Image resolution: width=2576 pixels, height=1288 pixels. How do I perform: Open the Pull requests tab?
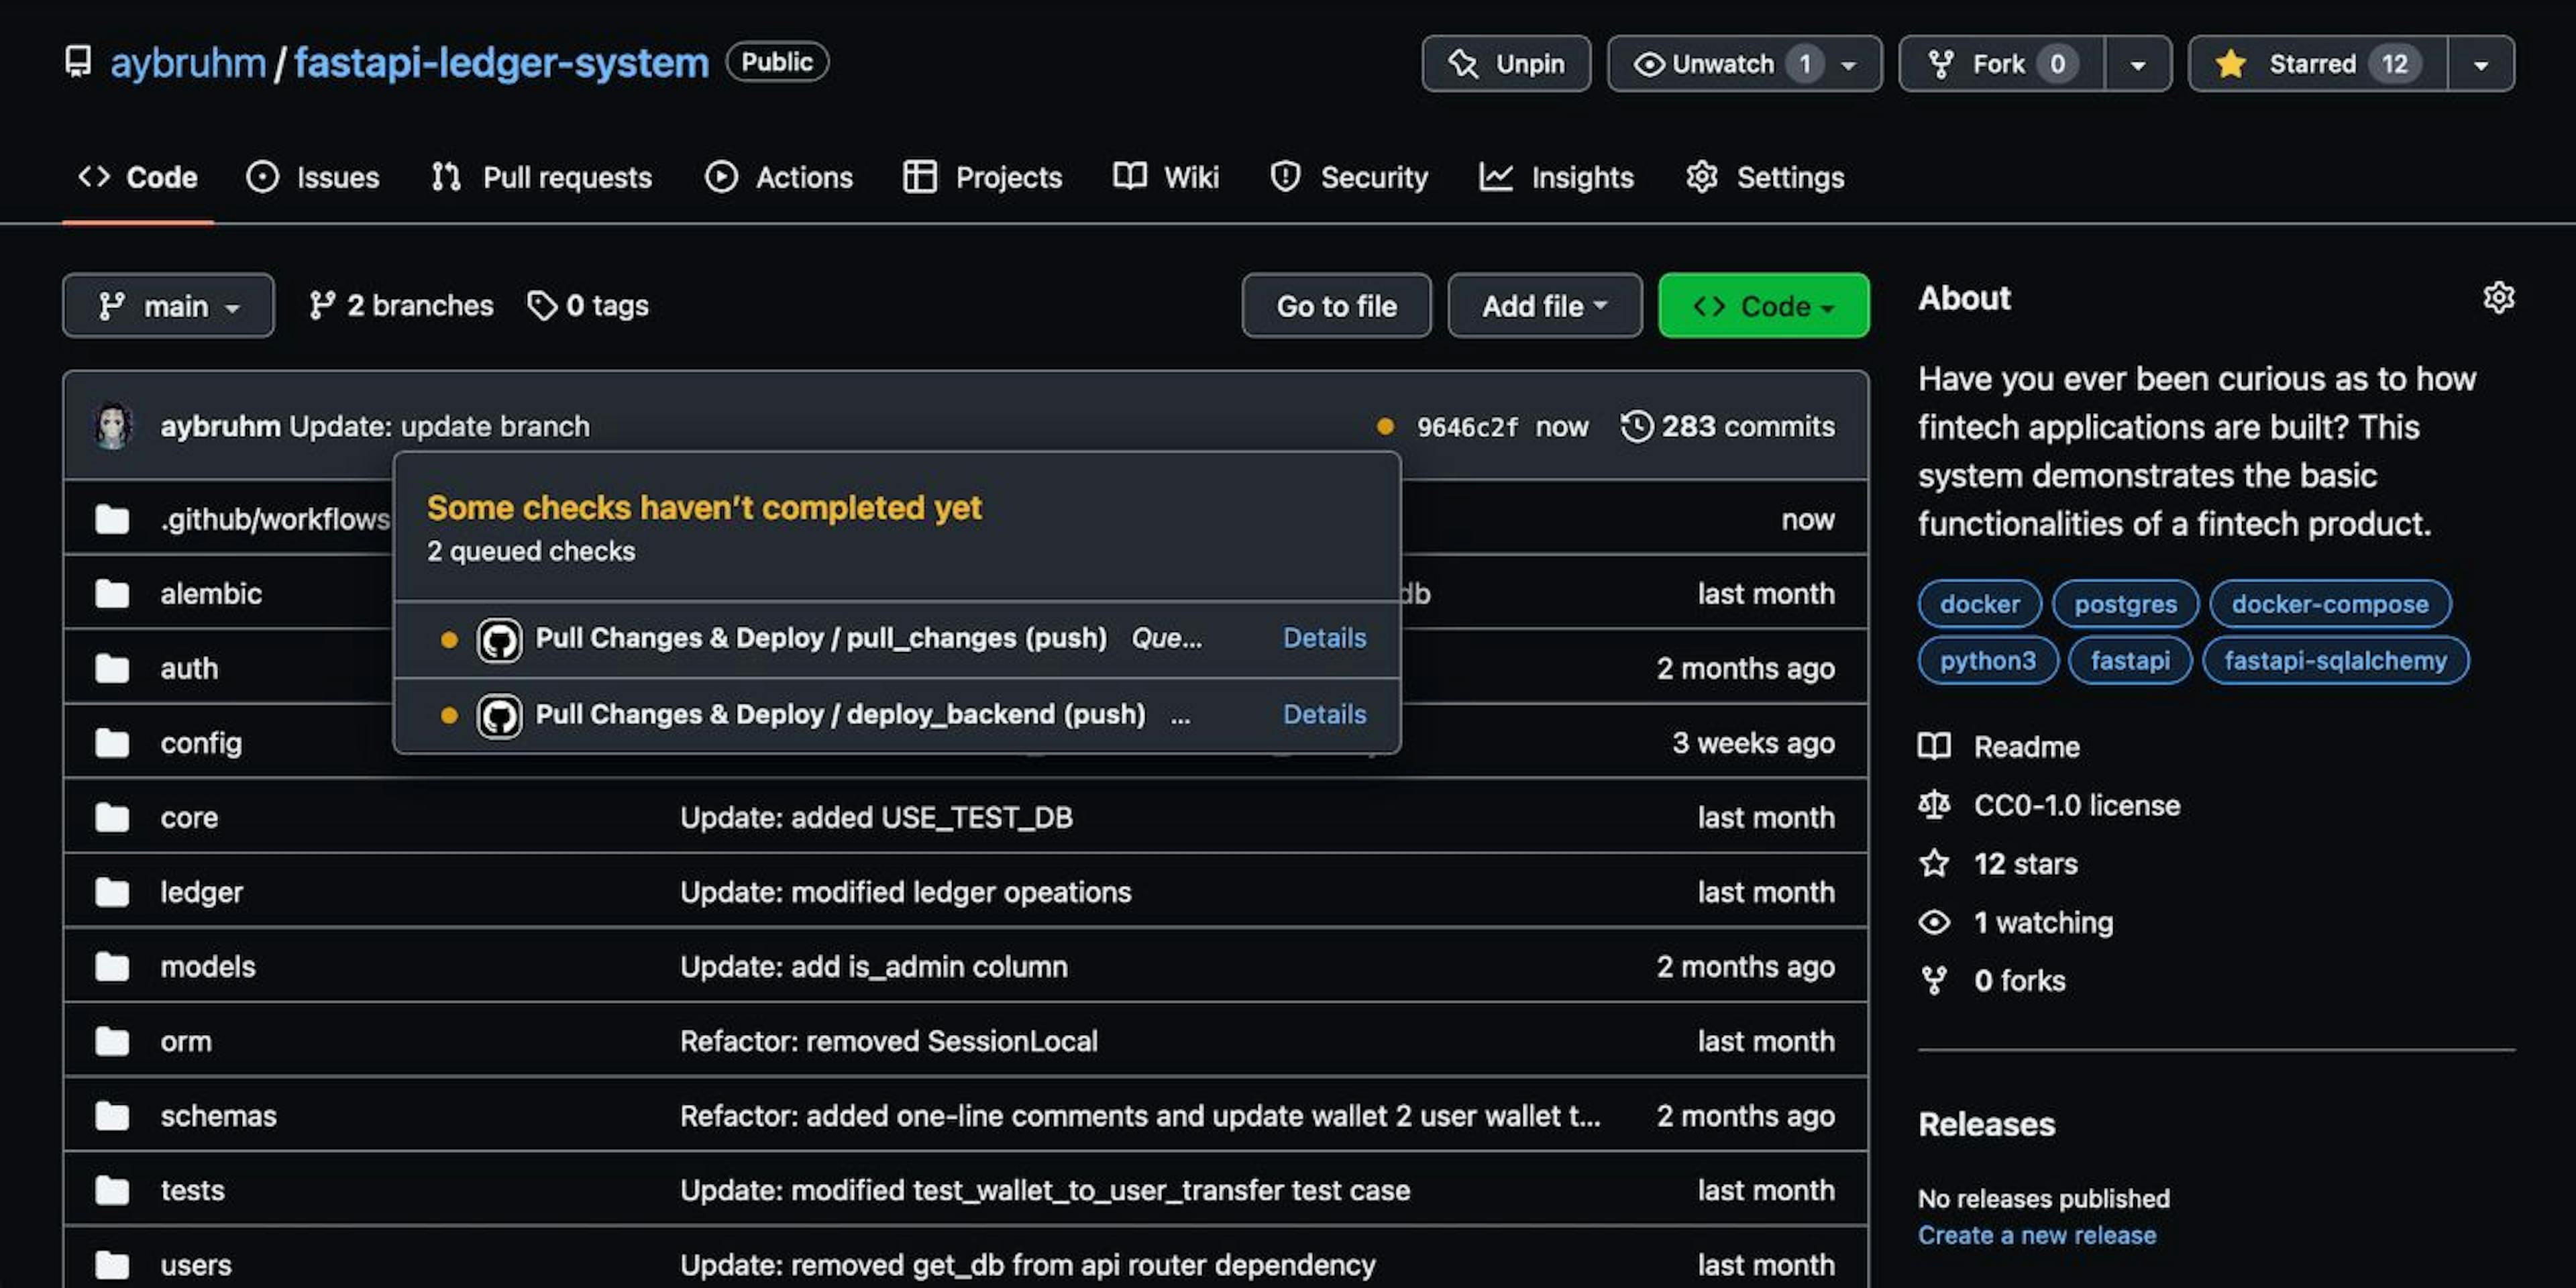tap(542, 177)
